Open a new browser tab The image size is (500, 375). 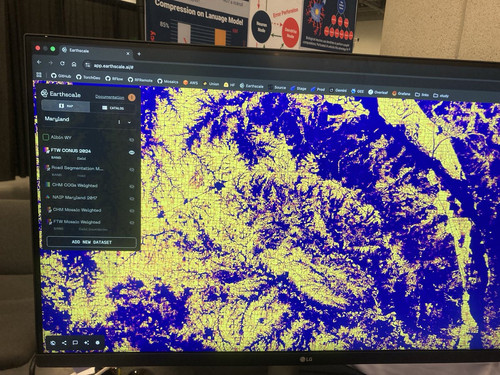pyautogui.click(x=139, y=54)
